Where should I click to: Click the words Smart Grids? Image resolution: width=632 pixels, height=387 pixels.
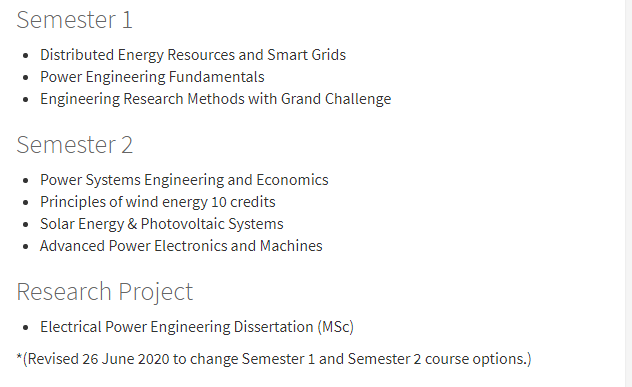coord(306,55)
